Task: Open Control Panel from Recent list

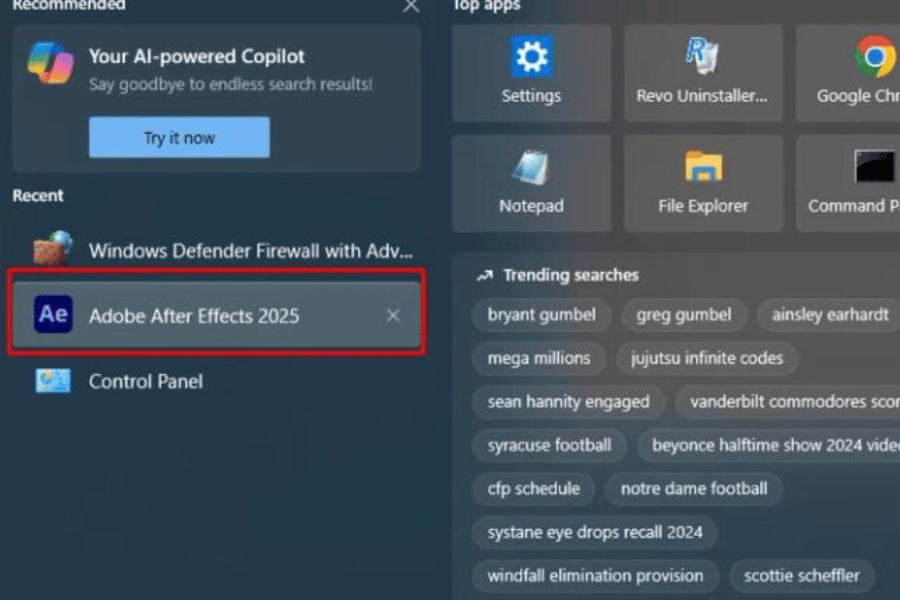Action: click(x=145, y=381)
